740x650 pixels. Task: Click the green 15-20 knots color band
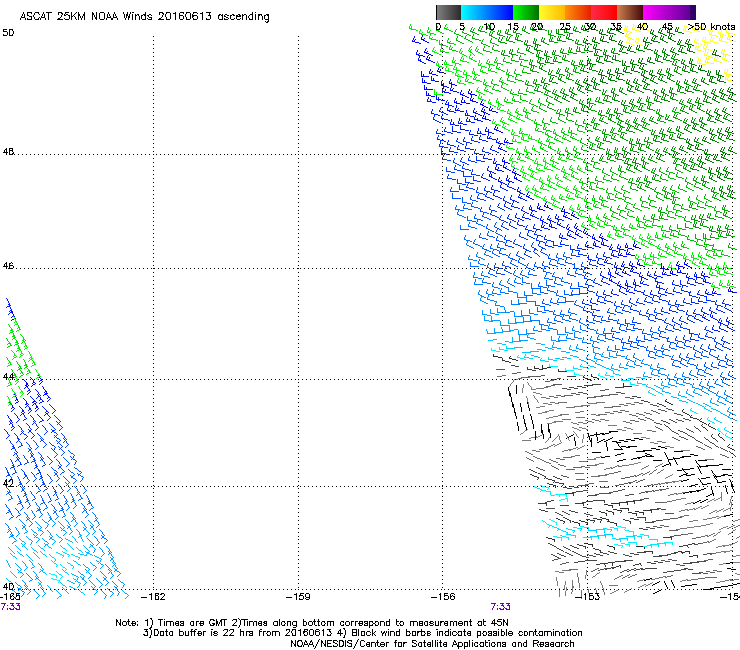click(526, 12)
